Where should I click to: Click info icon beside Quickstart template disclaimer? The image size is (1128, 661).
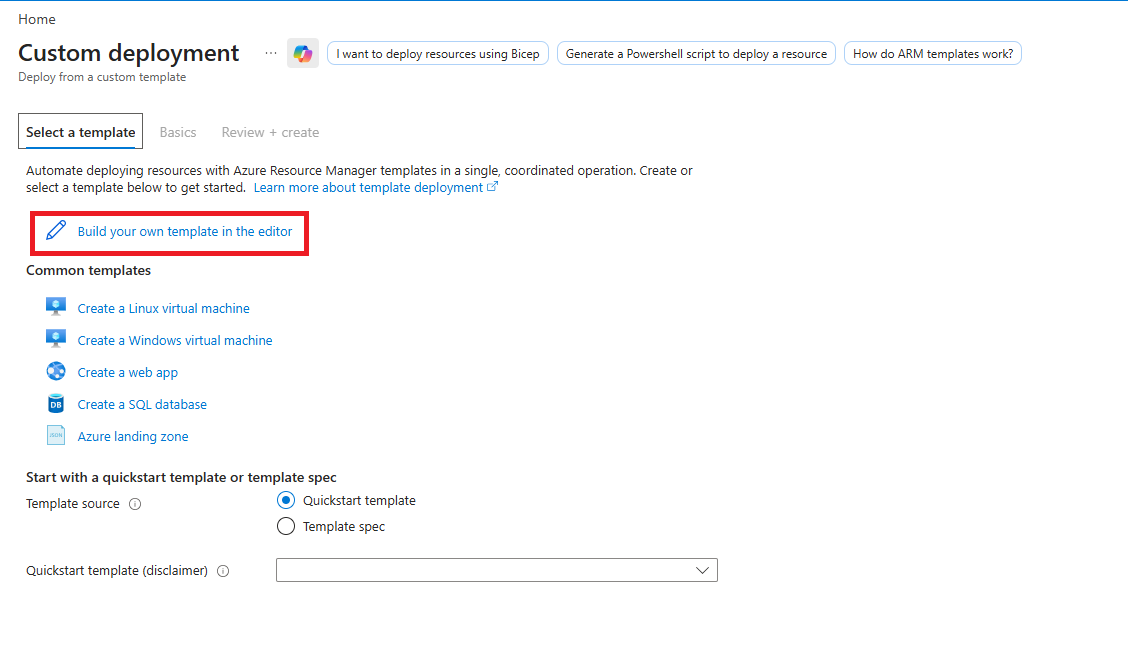pos(223,571)
